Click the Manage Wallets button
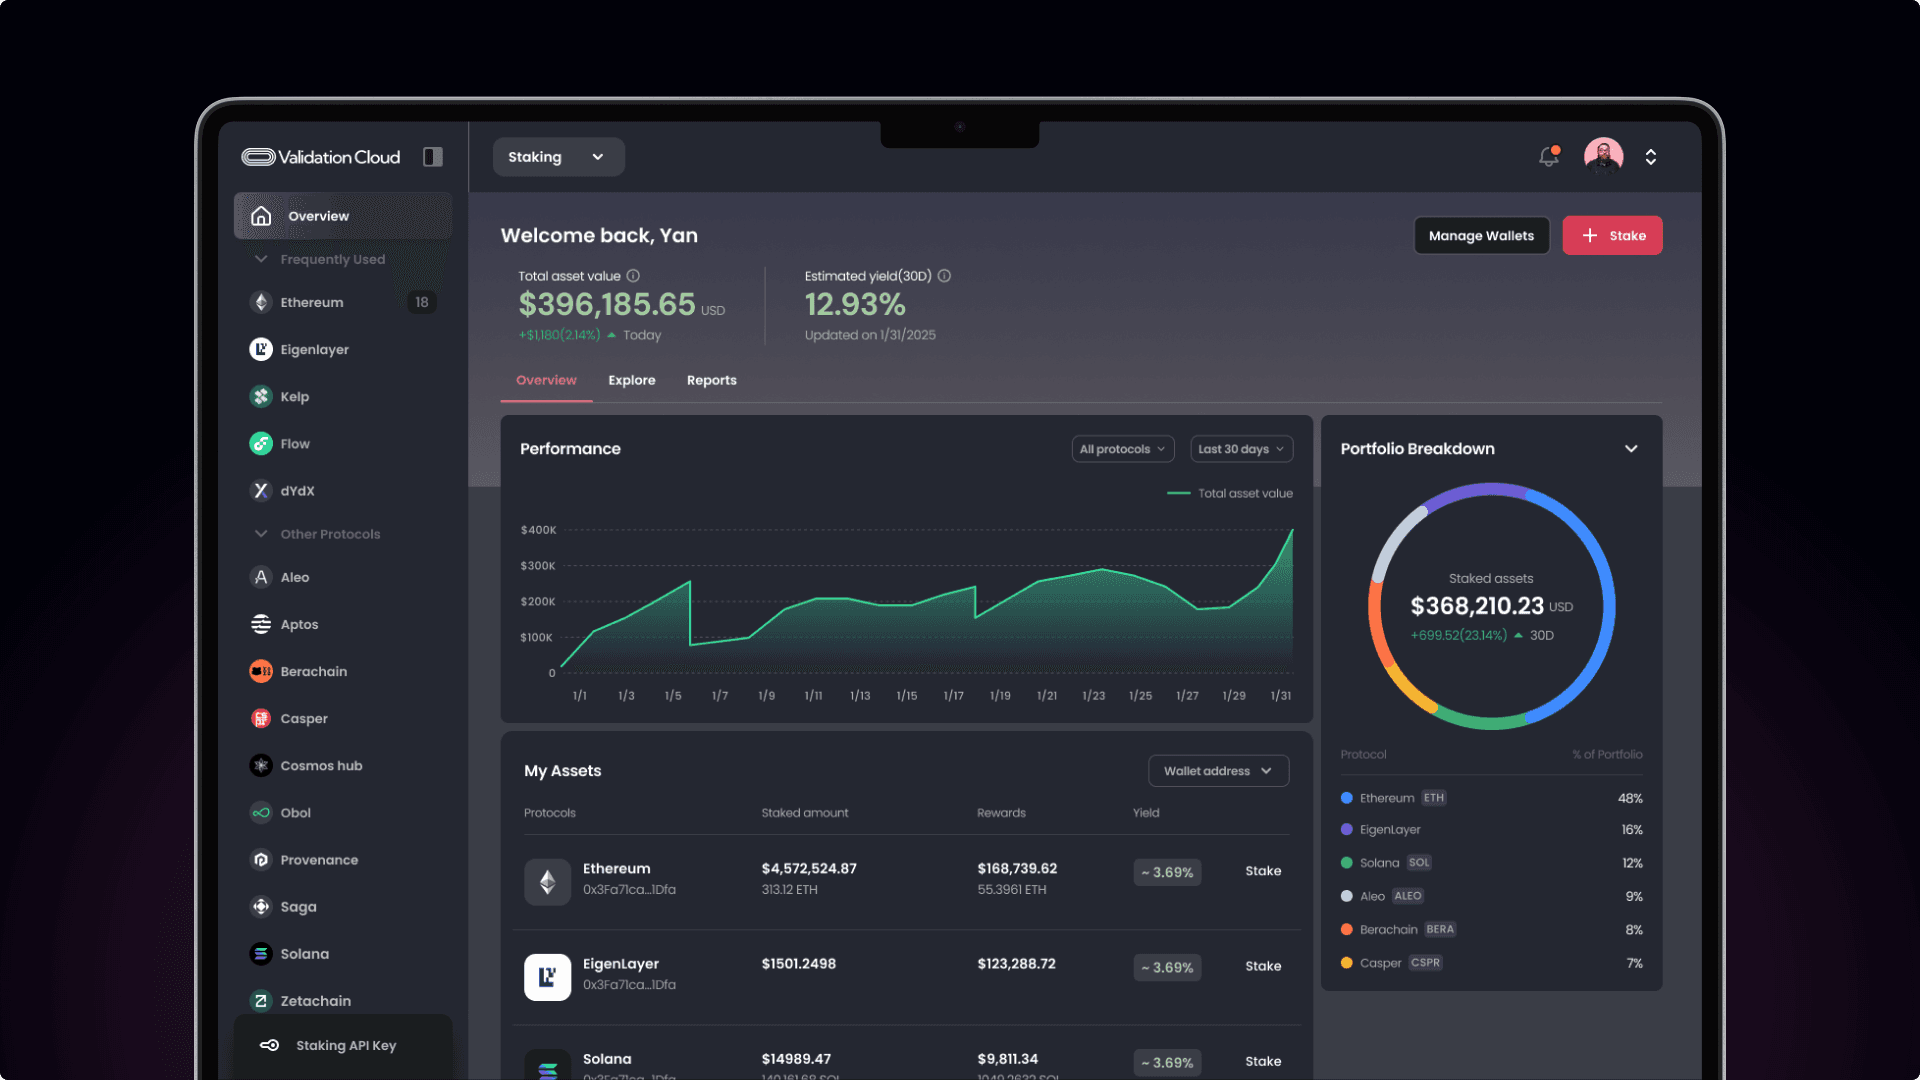Viewport: 1920px width, 1080px height. pyautogui.click(x=1481, y=236)
